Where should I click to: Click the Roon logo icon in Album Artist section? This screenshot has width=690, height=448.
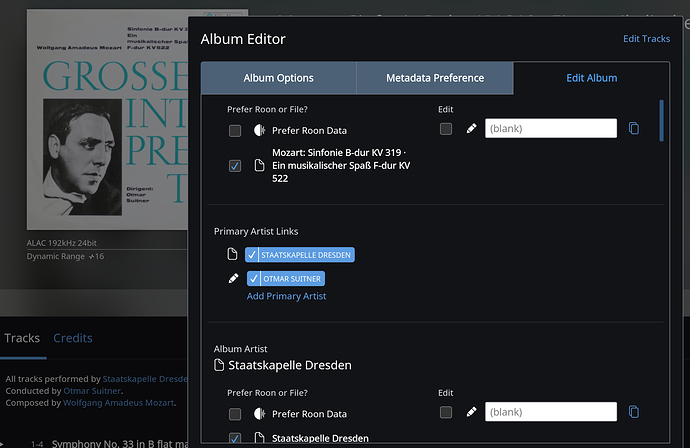point(260,414)
